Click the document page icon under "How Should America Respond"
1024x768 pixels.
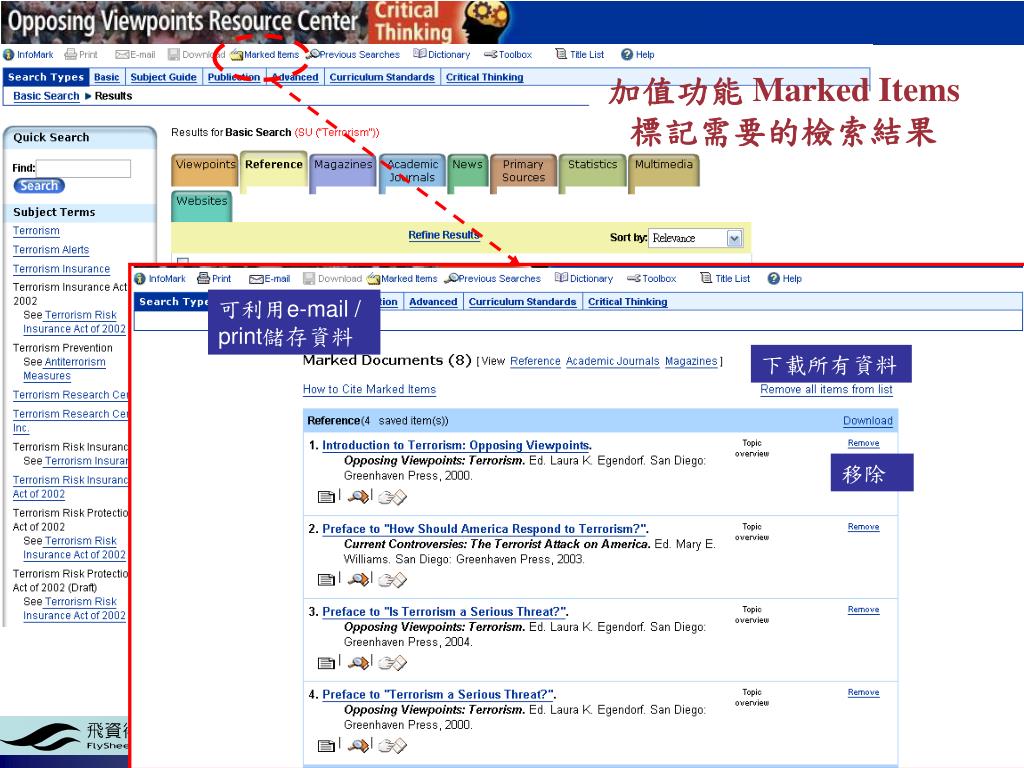tap(327, 579)
